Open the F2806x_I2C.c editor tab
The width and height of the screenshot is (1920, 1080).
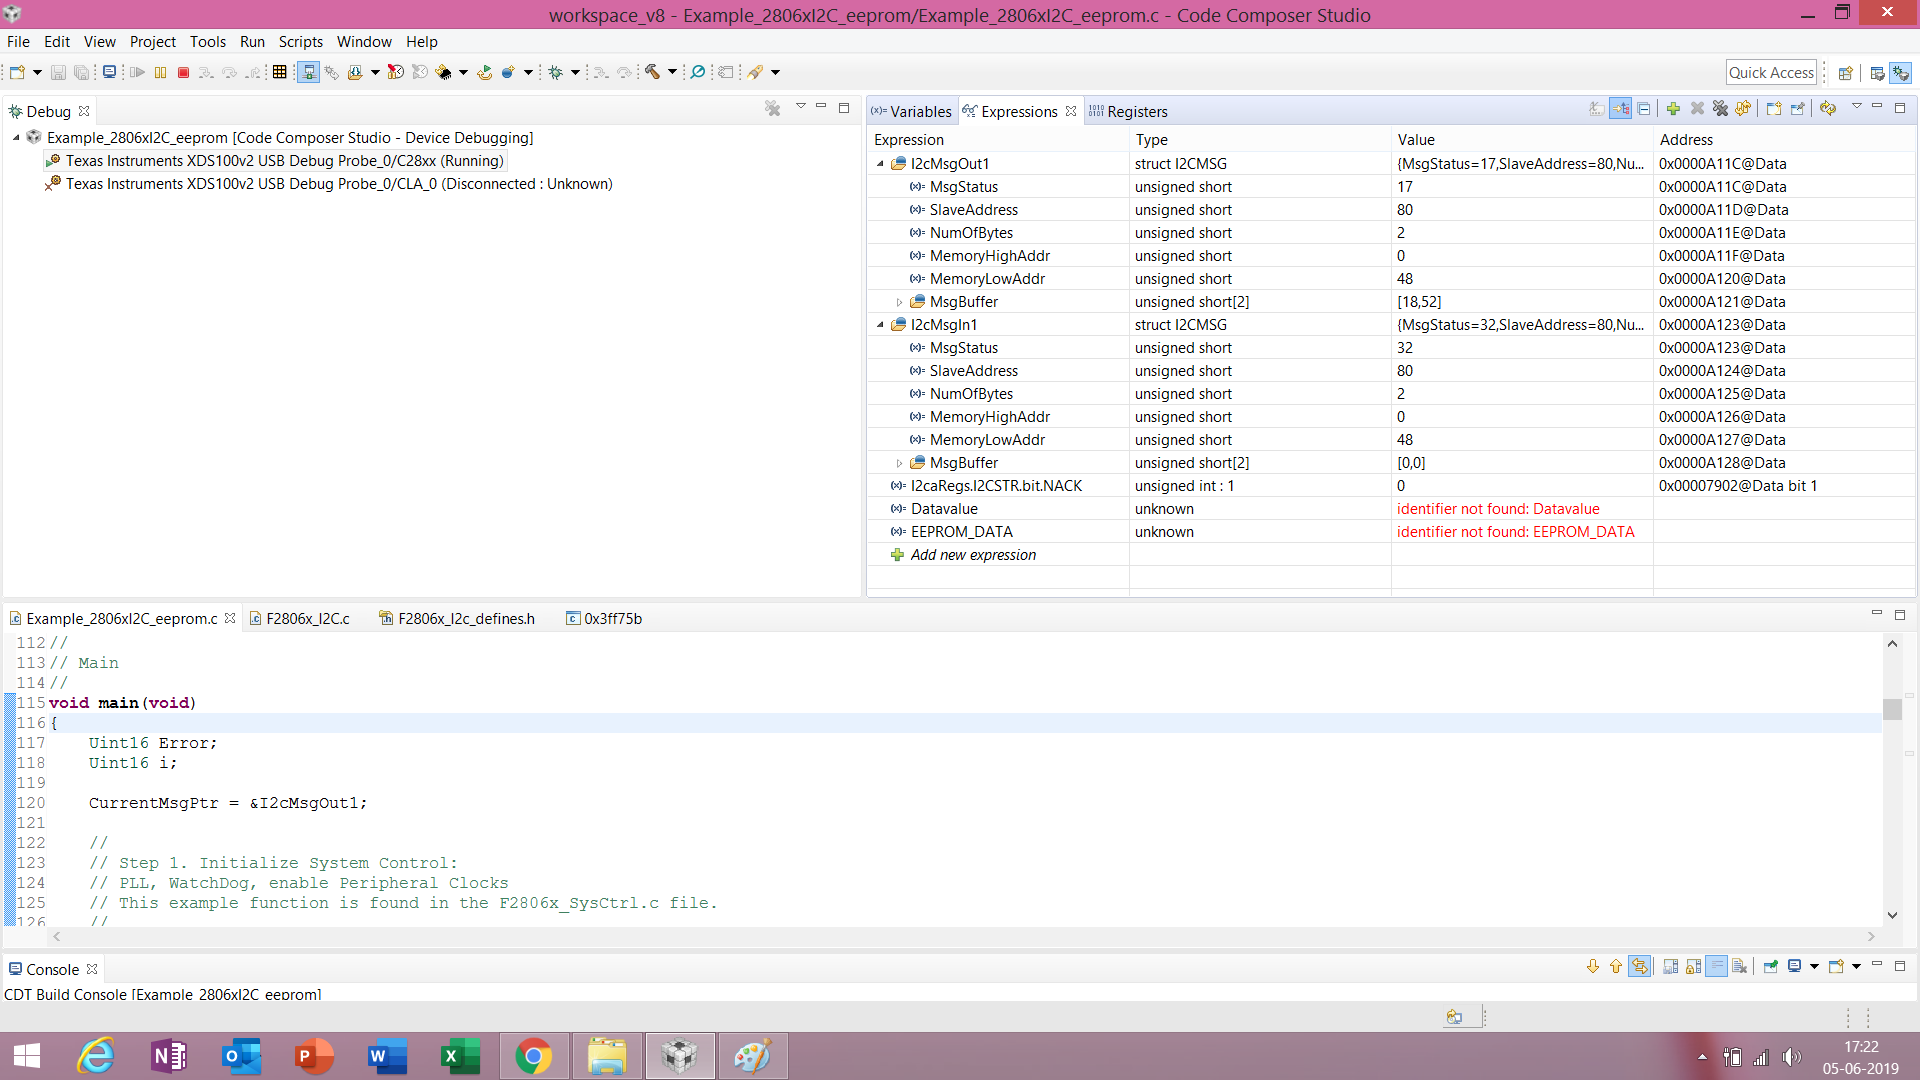tap(307, 619)
